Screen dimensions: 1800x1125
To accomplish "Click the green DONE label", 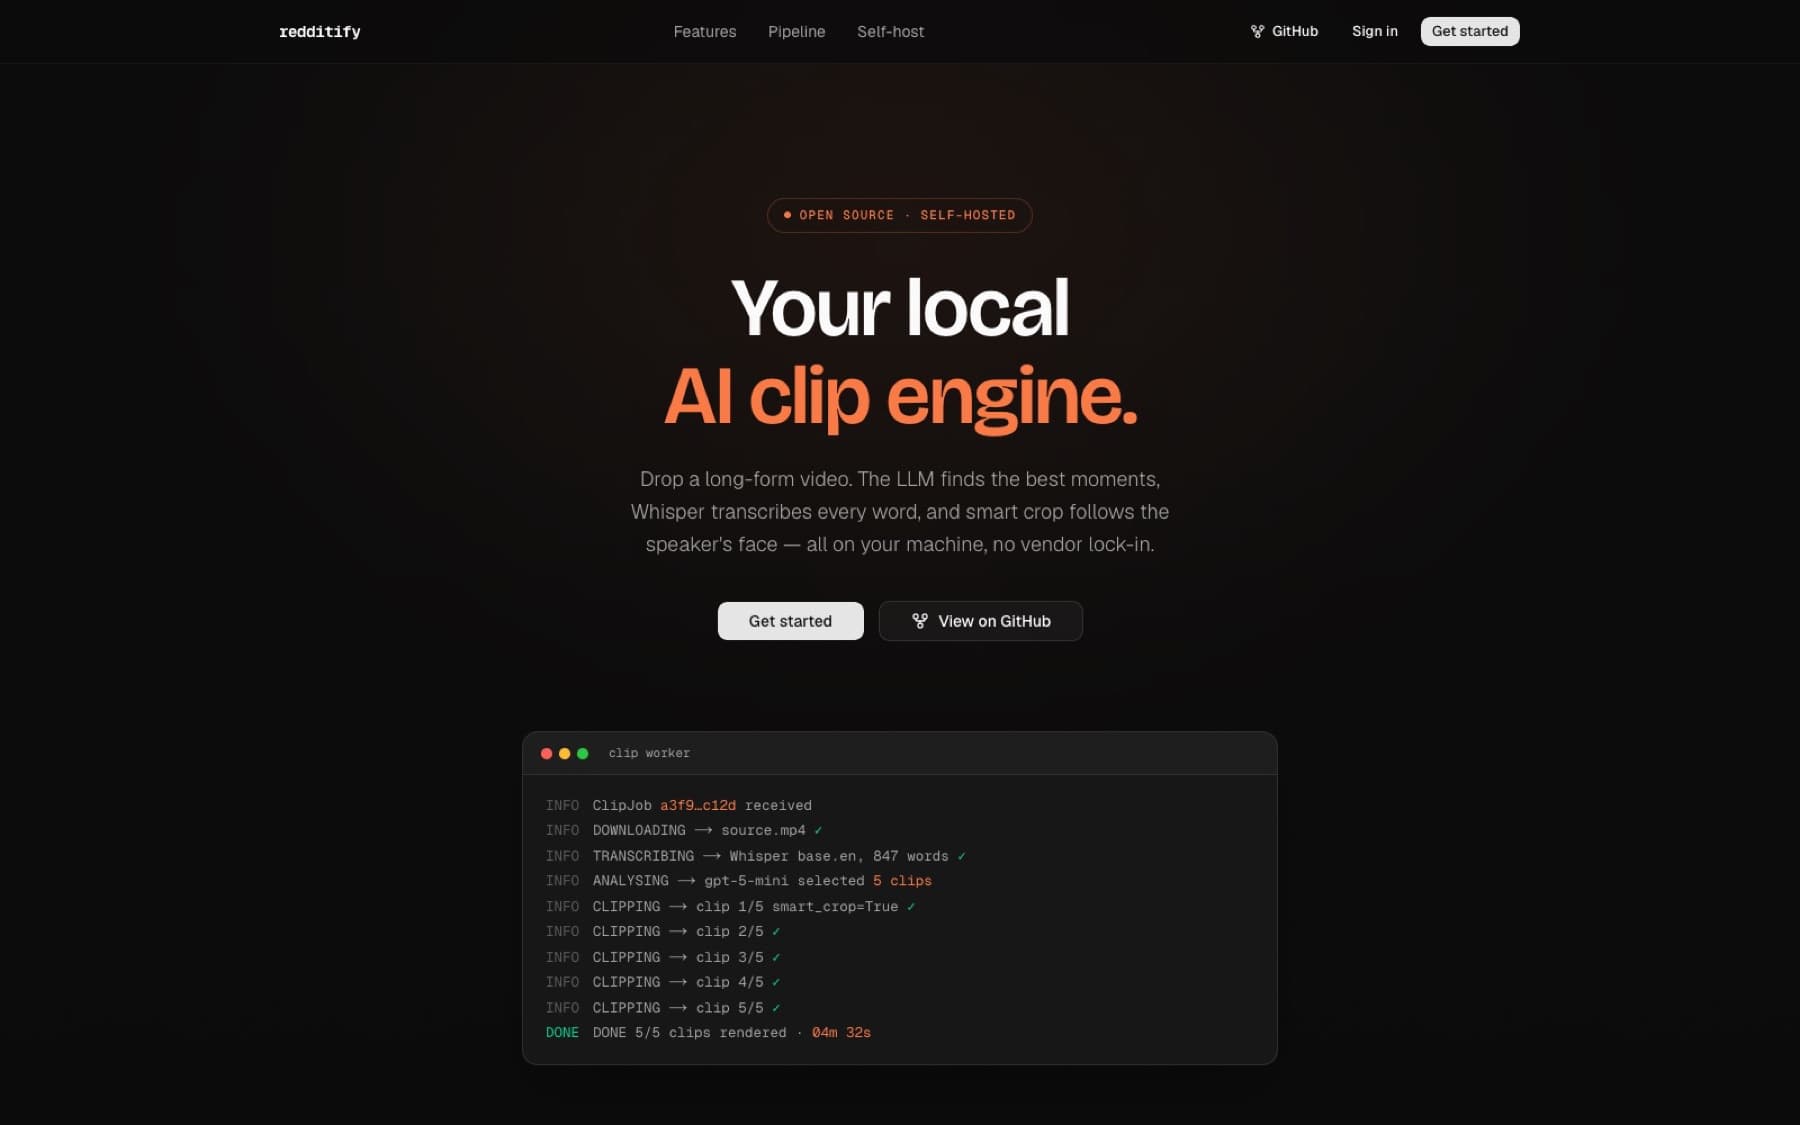I will tap(562, 1033).
